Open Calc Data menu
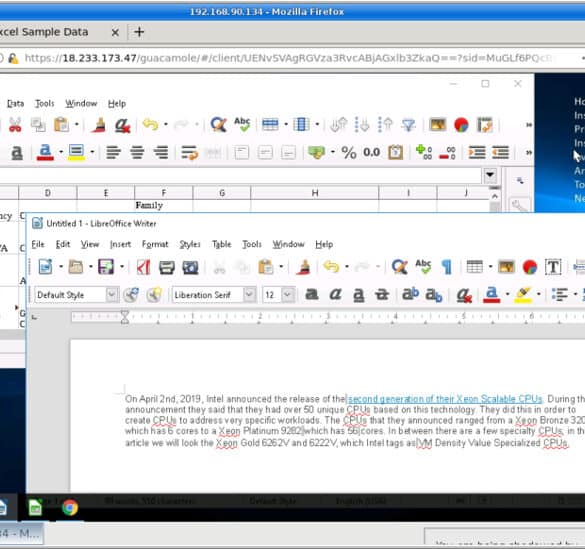The height and width of the screenshot is (549, 585). coord(15,104)
